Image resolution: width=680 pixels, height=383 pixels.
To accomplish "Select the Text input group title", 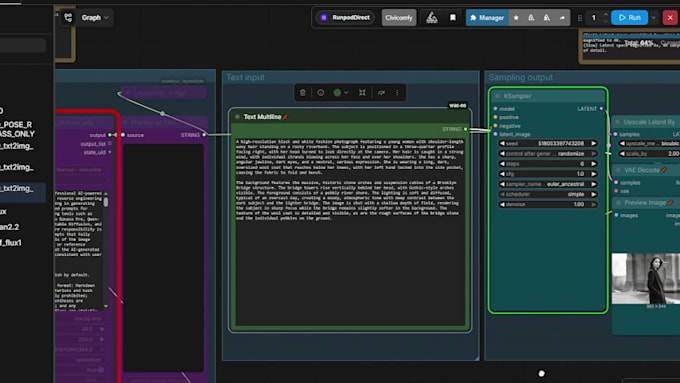I will [245, 77].
